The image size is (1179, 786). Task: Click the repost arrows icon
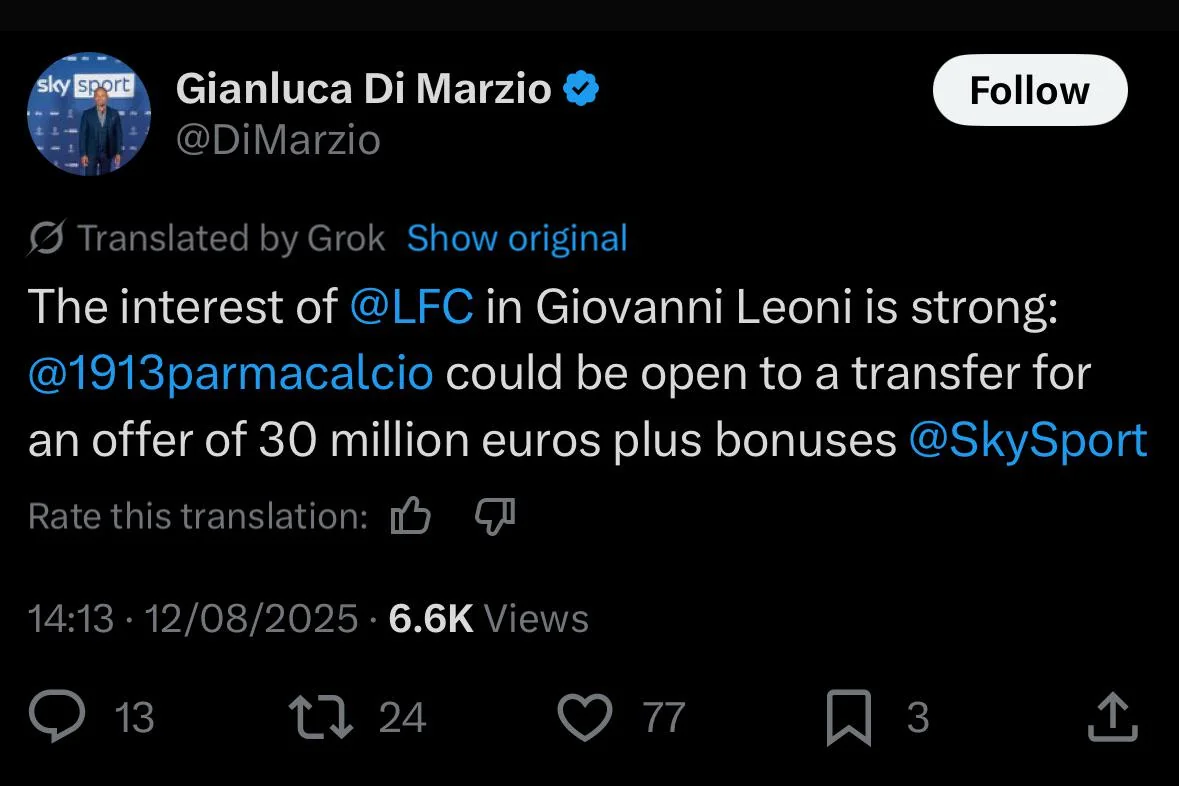click(x=321, y=717)
